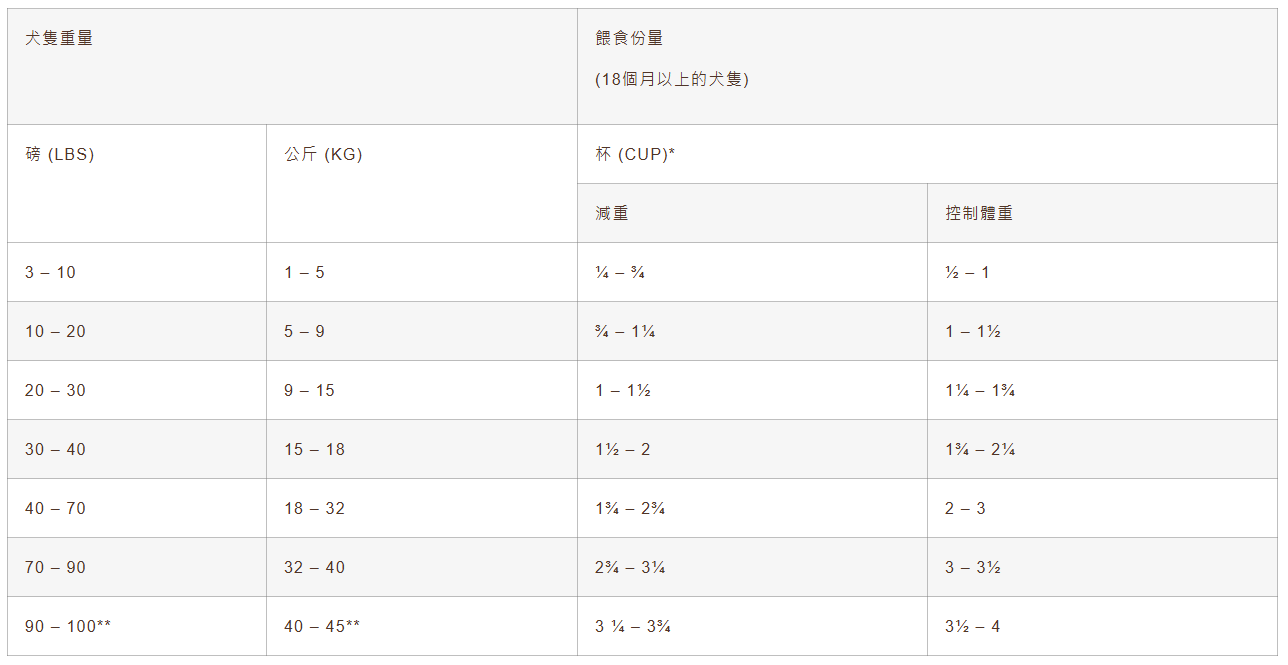The width and height of the screenshot is (1288, 665).
Task: Click the 1¾ – 2¾ weight-loss cell
Action: coord(630,508)
